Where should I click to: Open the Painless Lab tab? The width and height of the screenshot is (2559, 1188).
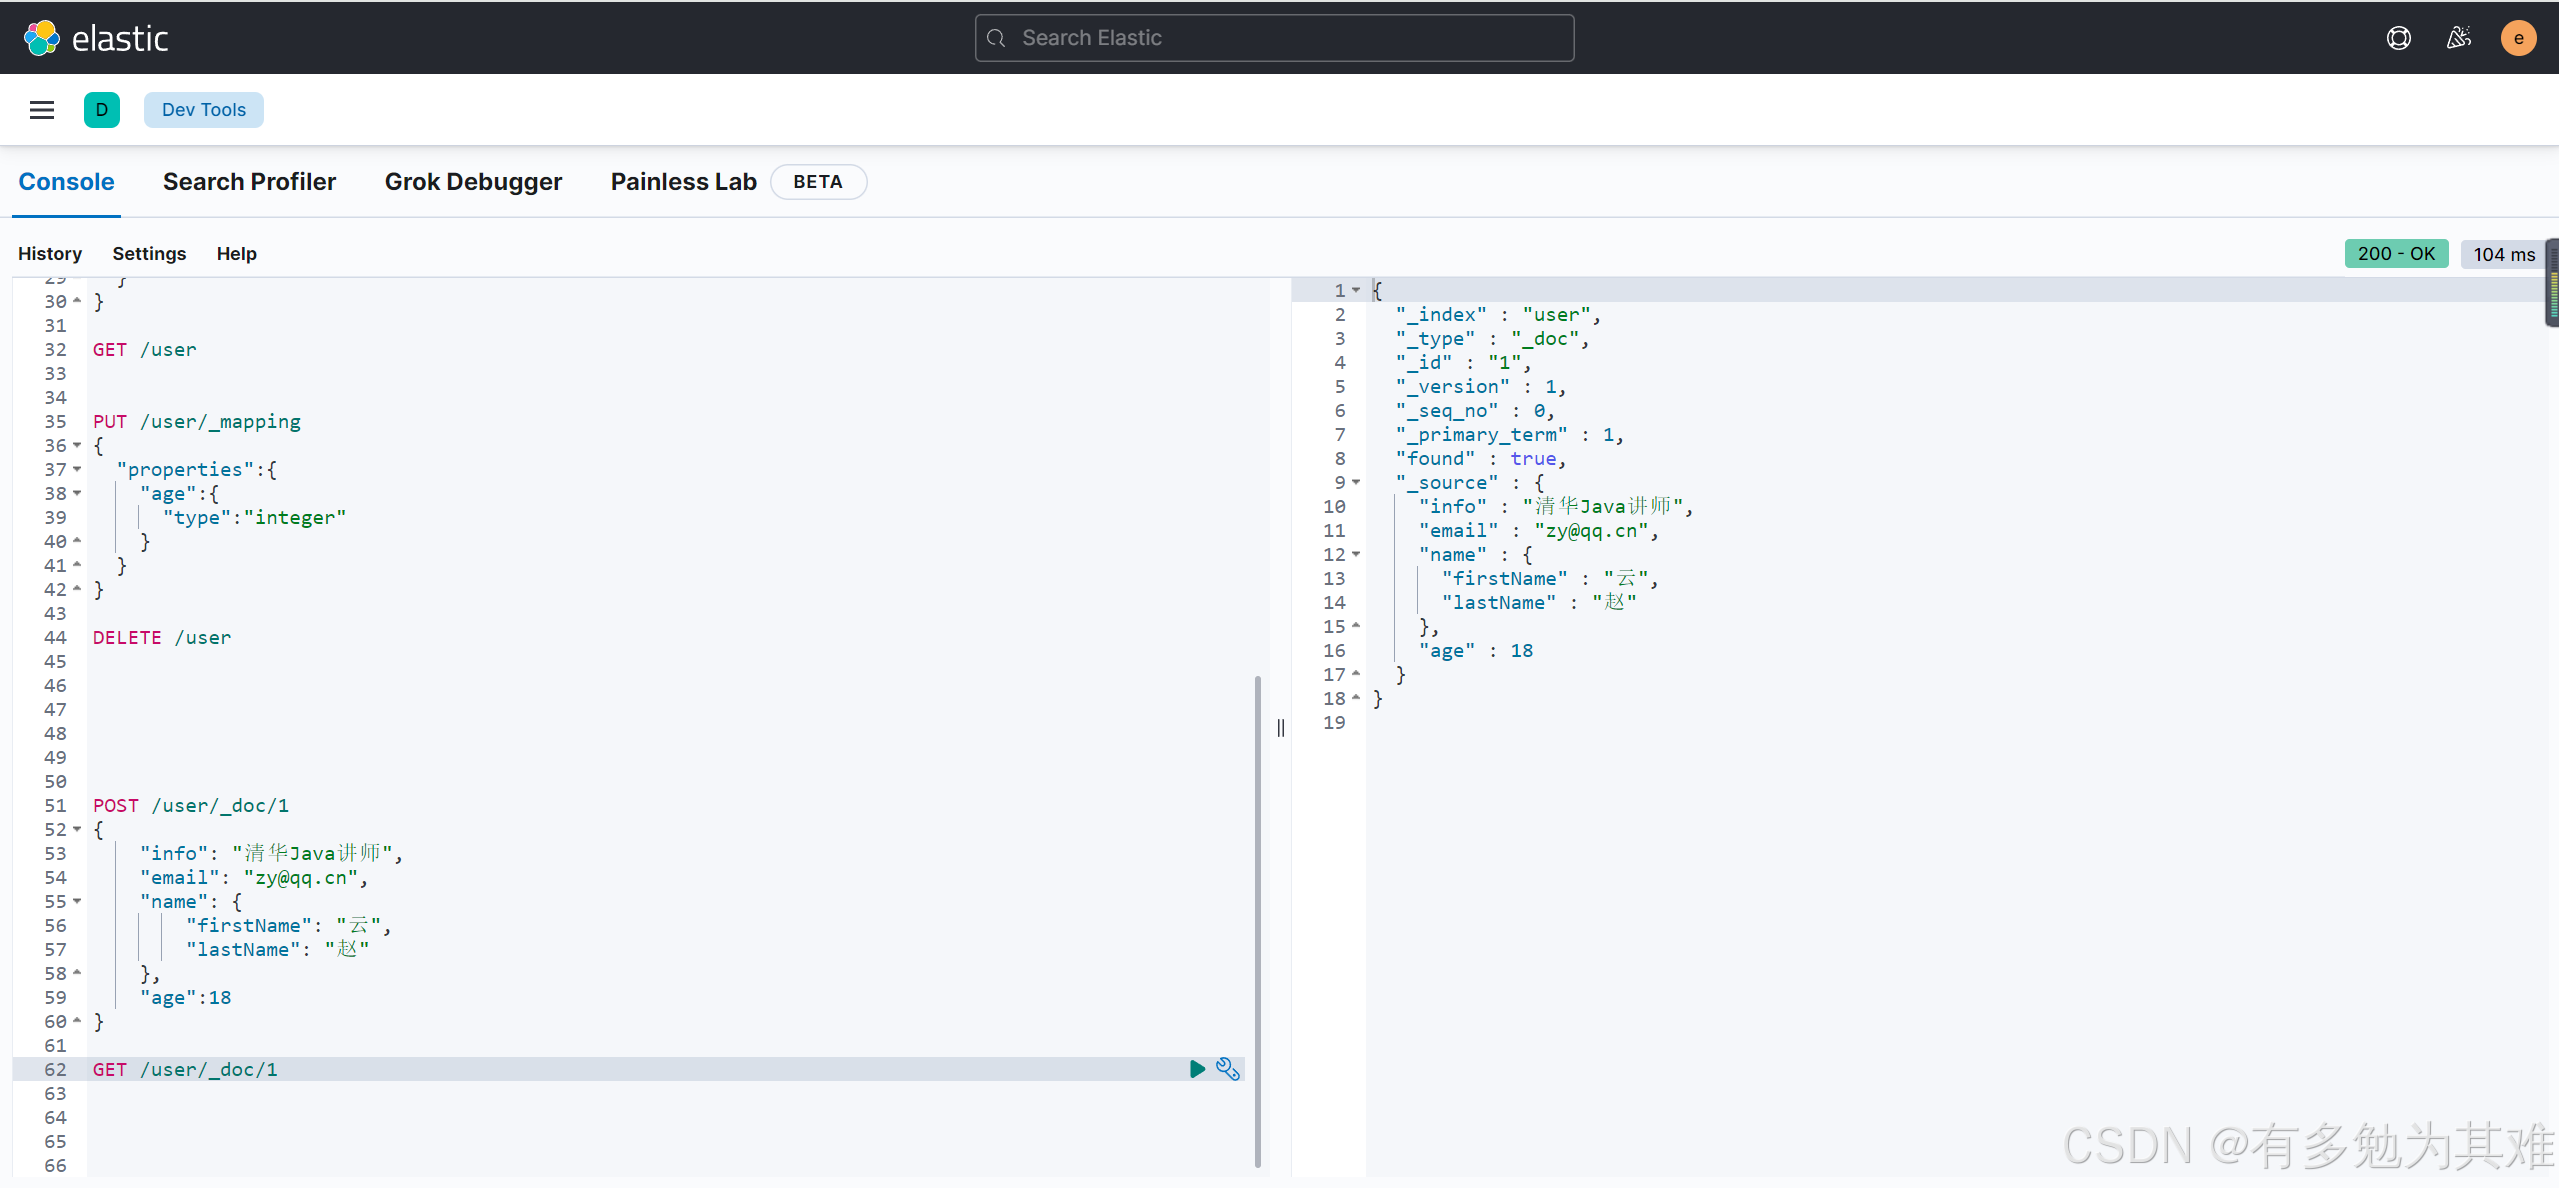pyautogui.click(x=683, y=182)
